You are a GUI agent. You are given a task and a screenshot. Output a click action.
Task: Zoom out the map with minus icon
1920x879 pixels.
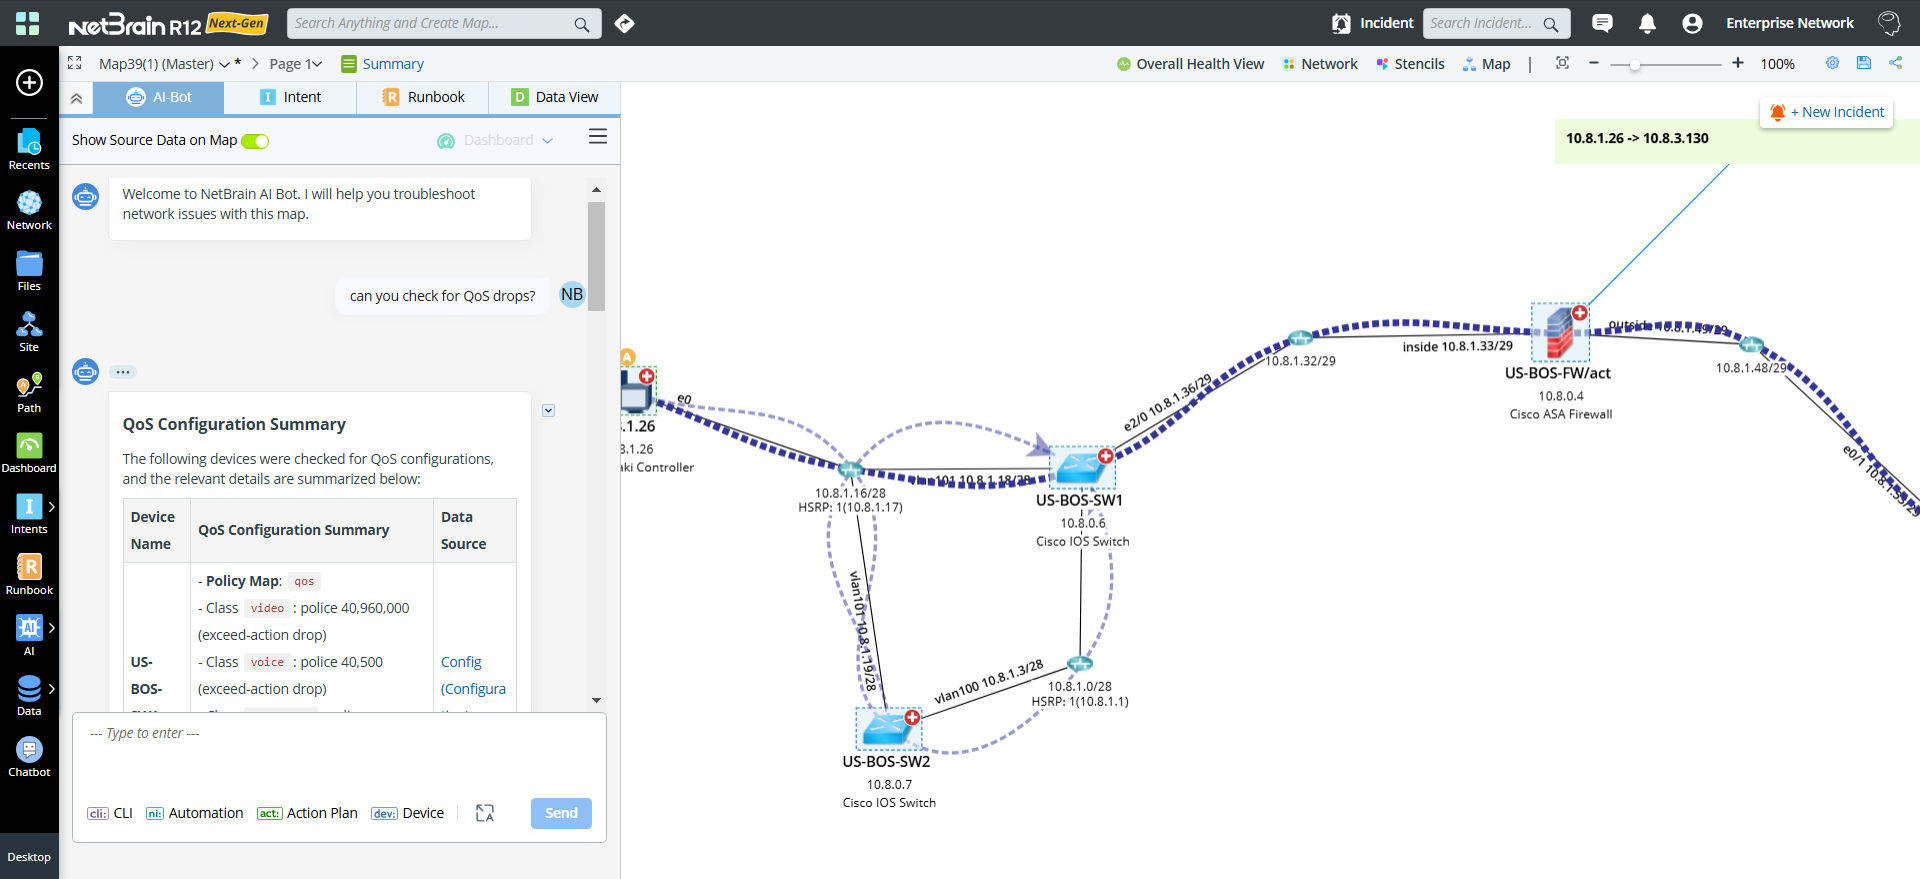tap(1594, 63)
